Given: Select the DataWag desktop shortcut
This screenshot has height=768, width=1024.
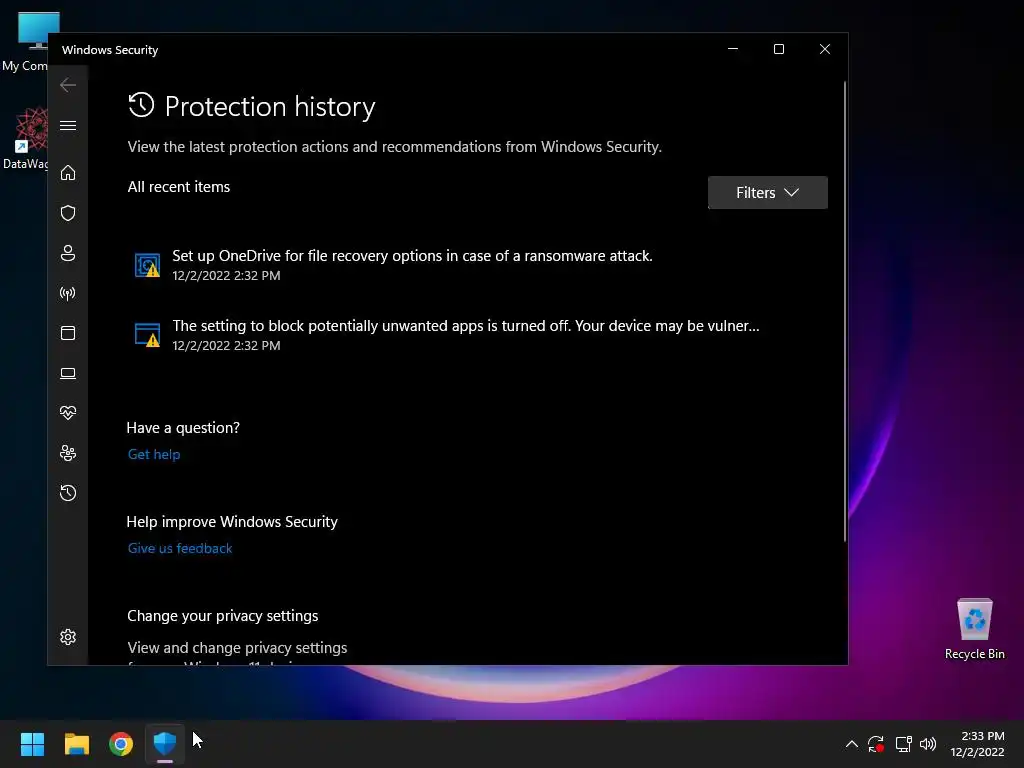Looking at the screenshot, I should tap(25, 139).
